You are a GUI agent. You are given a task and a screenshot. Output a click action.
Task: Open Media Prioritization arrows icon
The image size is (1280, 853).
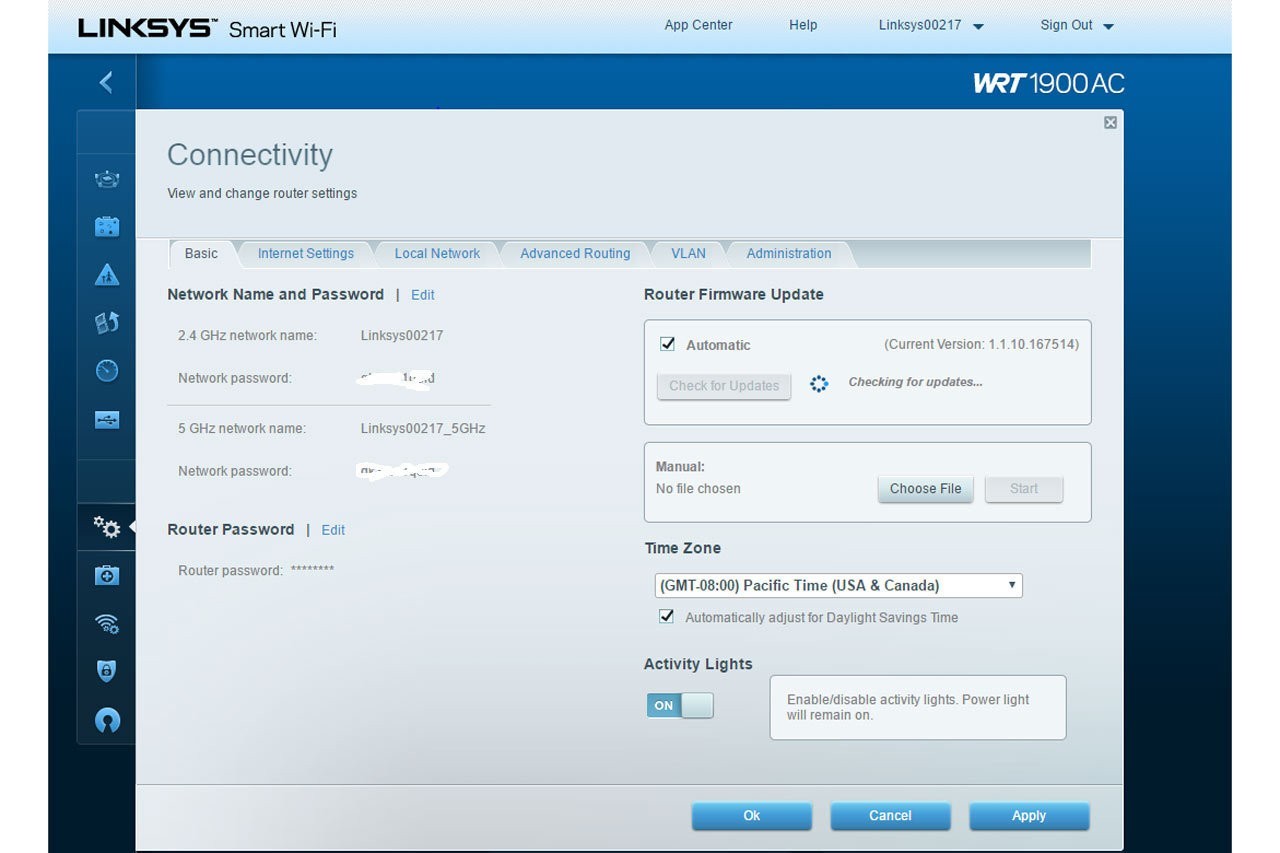tap(107, 322)
